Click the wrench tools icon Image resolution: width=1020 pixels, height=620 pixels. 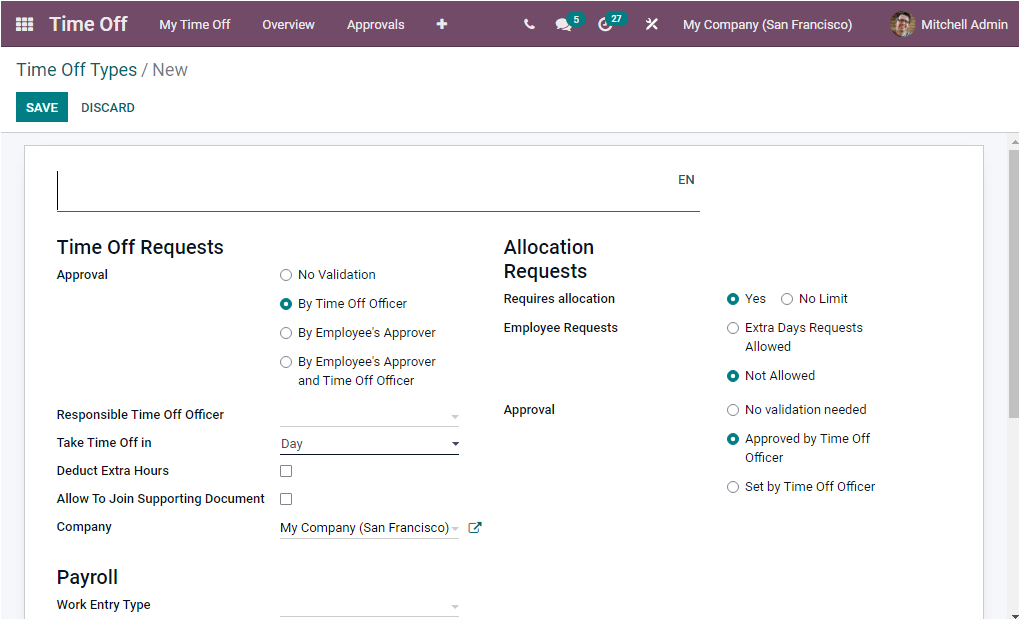(651, 24)
